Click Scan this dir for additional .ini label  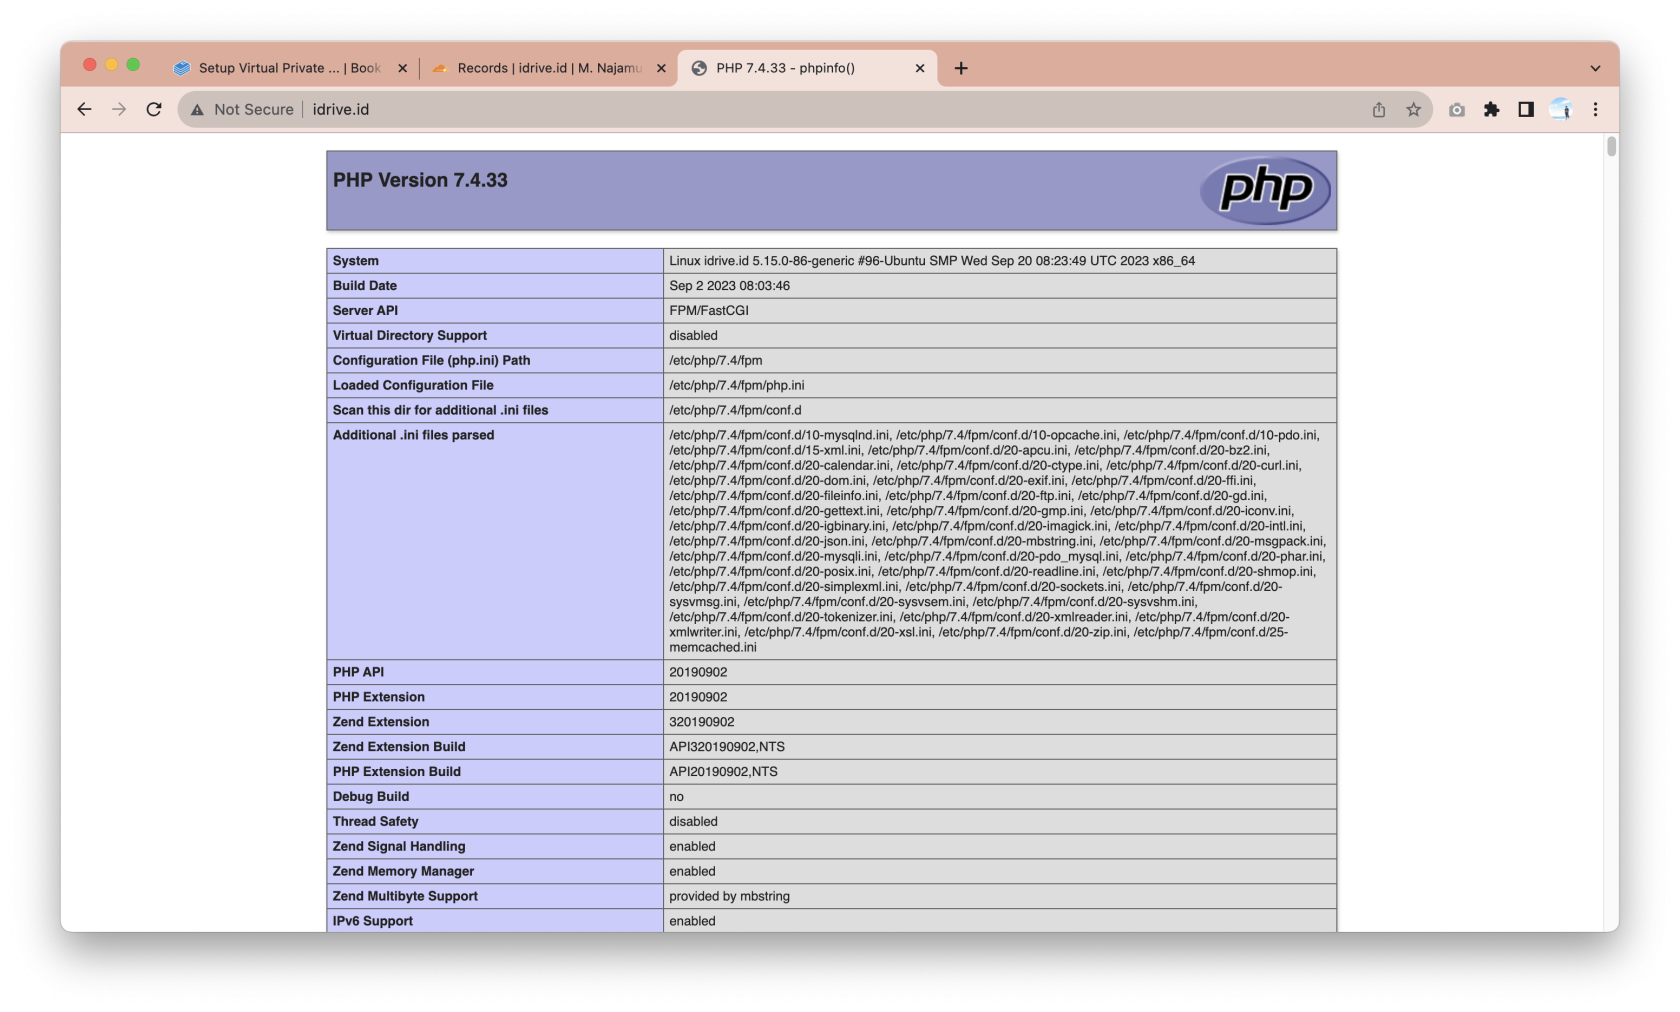point(441,411)
